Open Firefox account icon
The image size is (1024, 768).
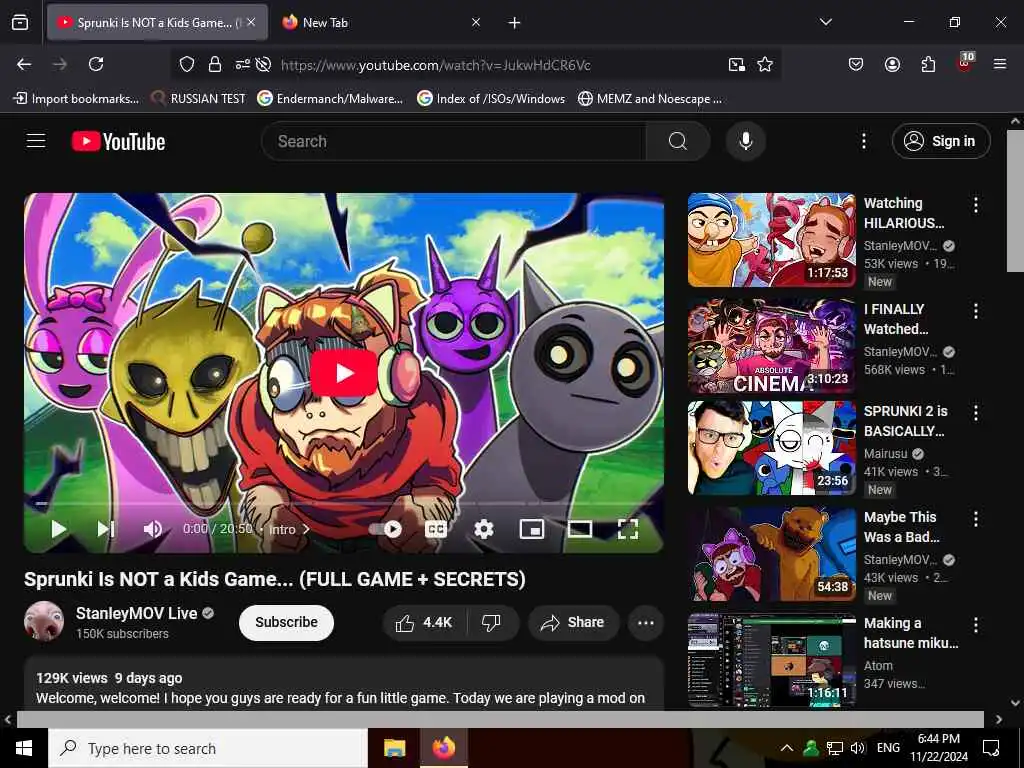892,64
